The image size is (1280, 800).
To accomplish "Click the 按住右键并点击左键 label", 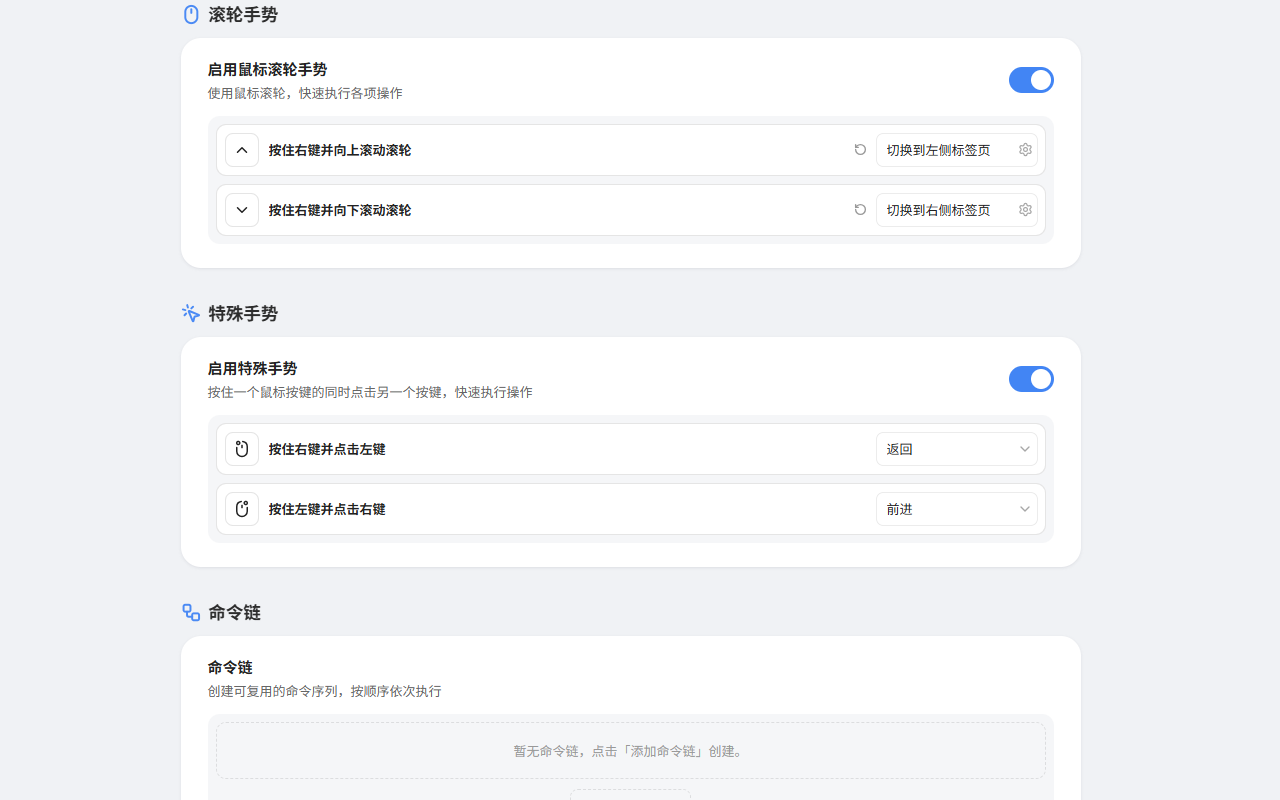I will tap(327, 449).
